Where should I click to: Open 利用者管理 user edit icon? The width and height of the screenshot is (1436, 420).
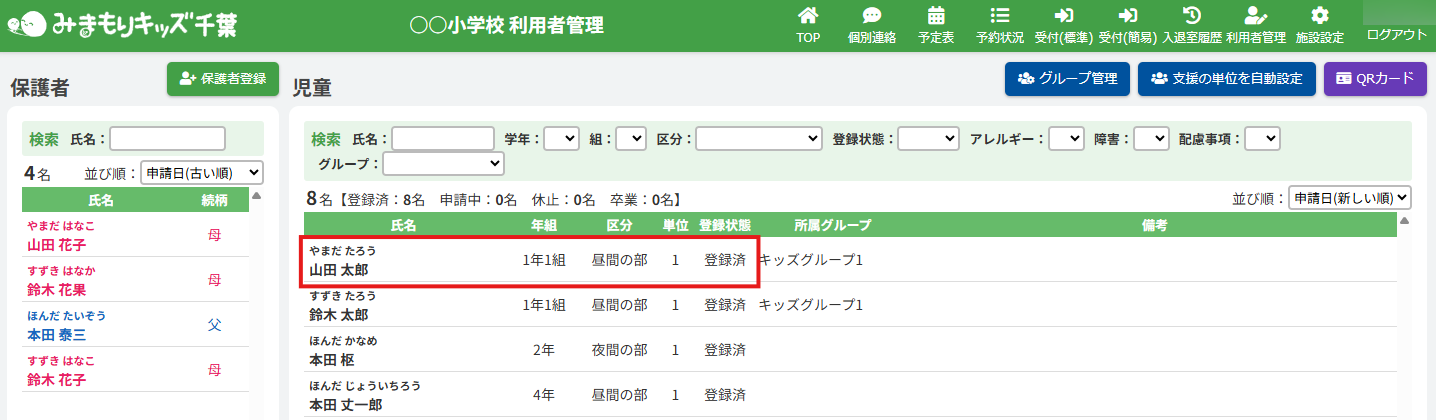[1256, 17]
